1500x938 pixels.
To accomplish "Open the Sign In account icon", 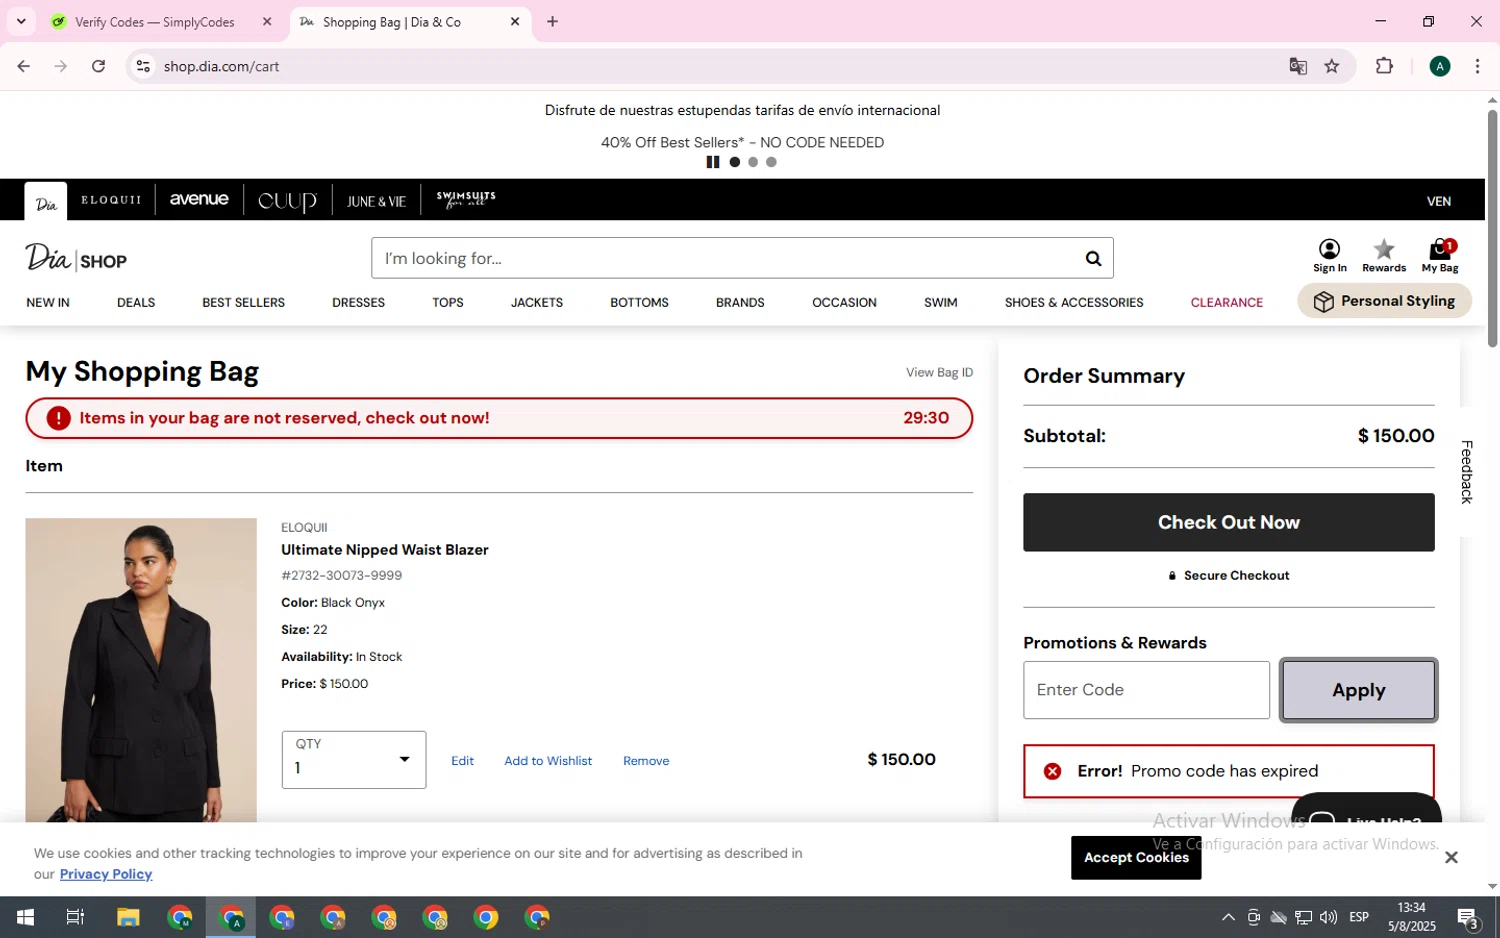I will 1329,256.
